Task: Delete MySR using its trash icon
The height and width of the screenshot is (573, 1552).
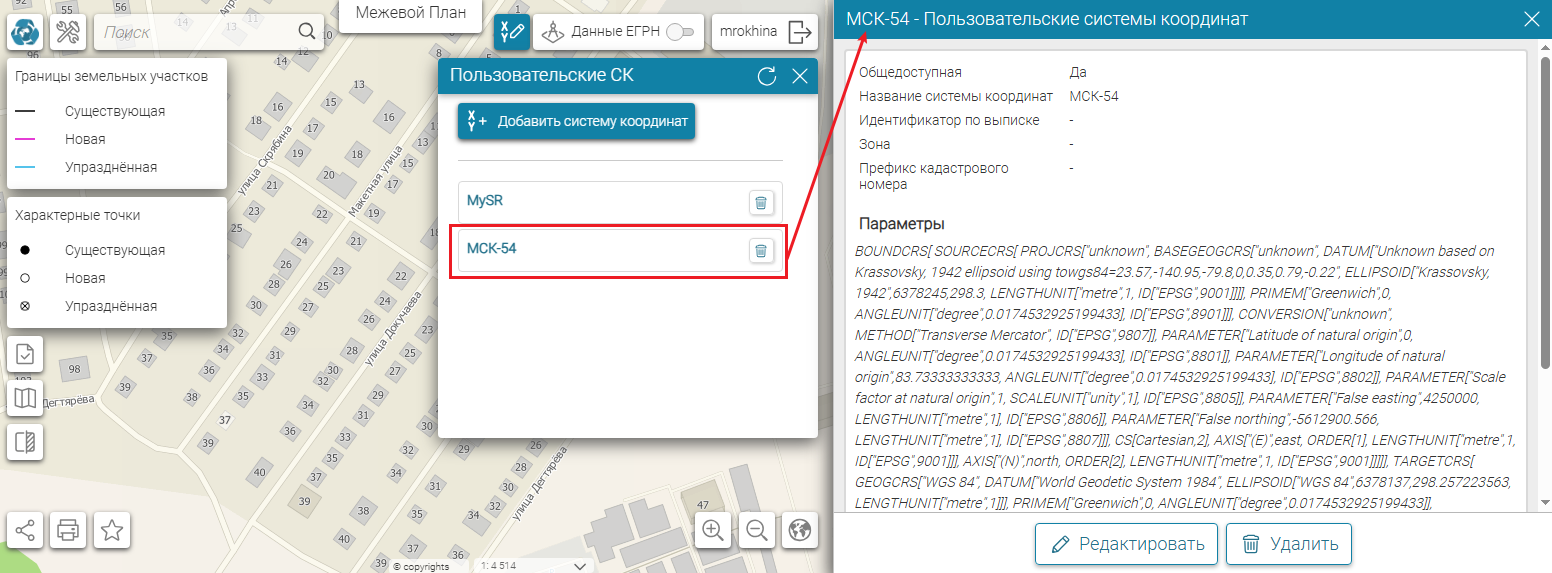Action: point(761,202)
